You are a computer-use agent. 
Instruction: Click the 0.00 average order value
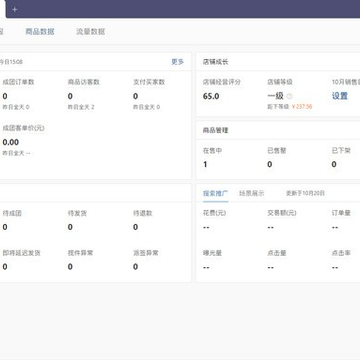click(11, 142)
